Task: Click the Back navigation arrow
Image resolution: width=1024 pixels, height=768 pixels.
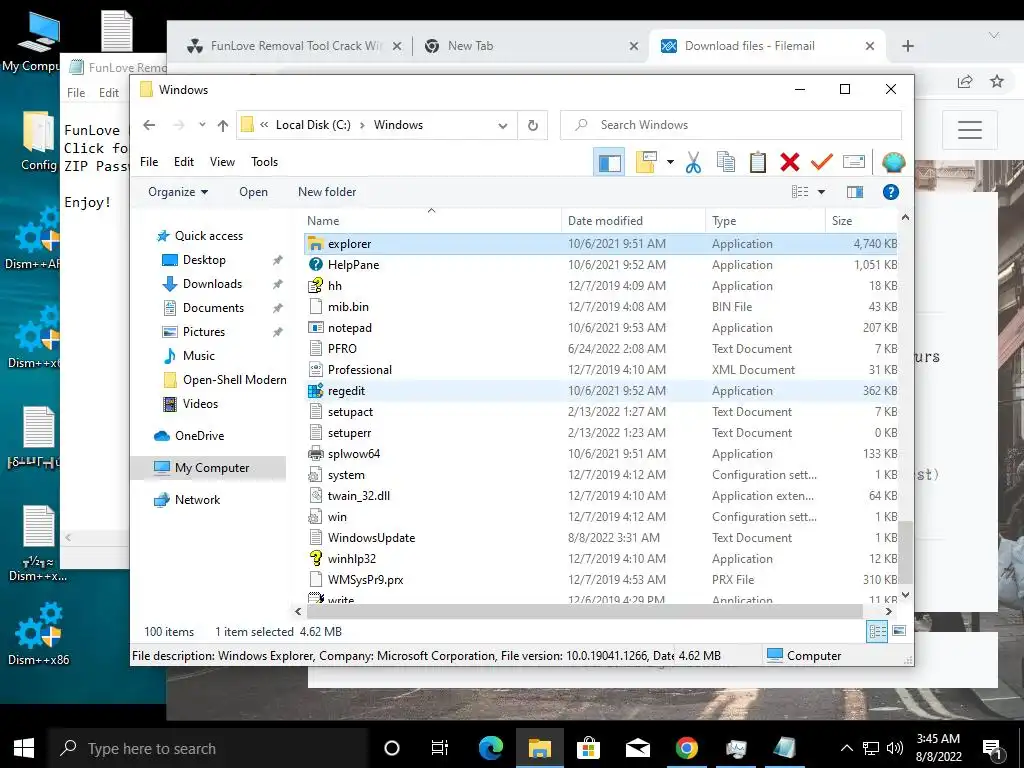Action: [x=150, y=125]
